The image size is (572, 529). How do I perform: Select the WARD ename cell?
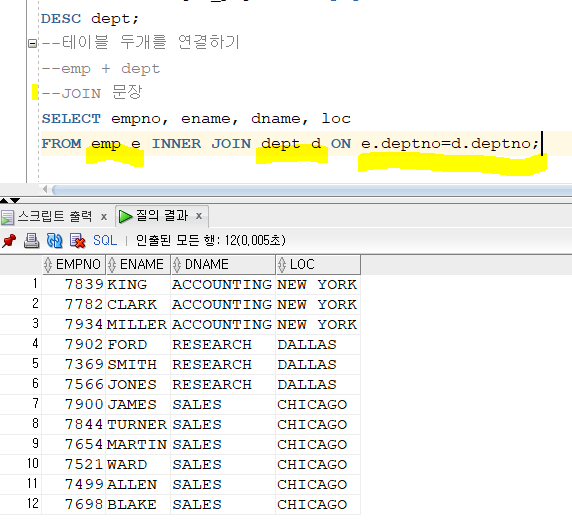click(x=138, y=465)
